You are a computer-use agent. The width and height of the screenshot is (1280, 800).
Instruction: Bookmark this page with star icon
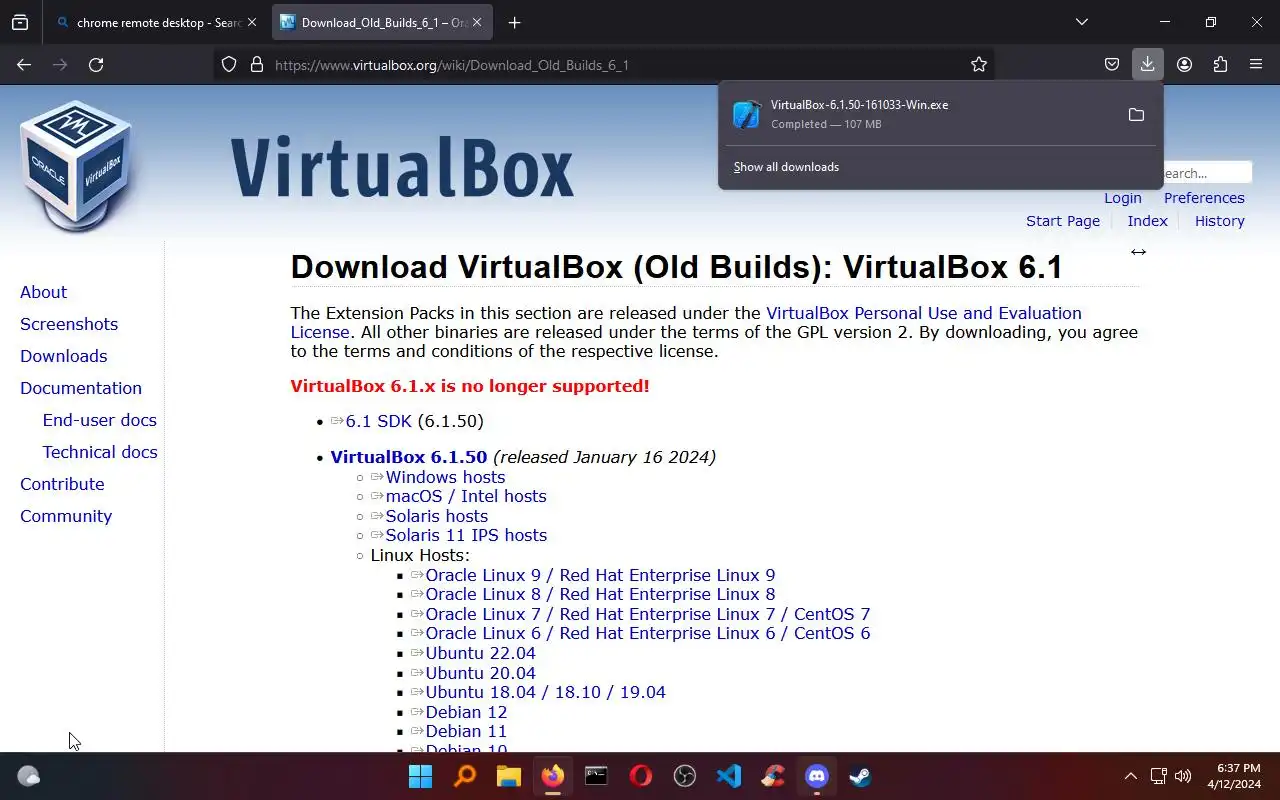tap(979, 64)
